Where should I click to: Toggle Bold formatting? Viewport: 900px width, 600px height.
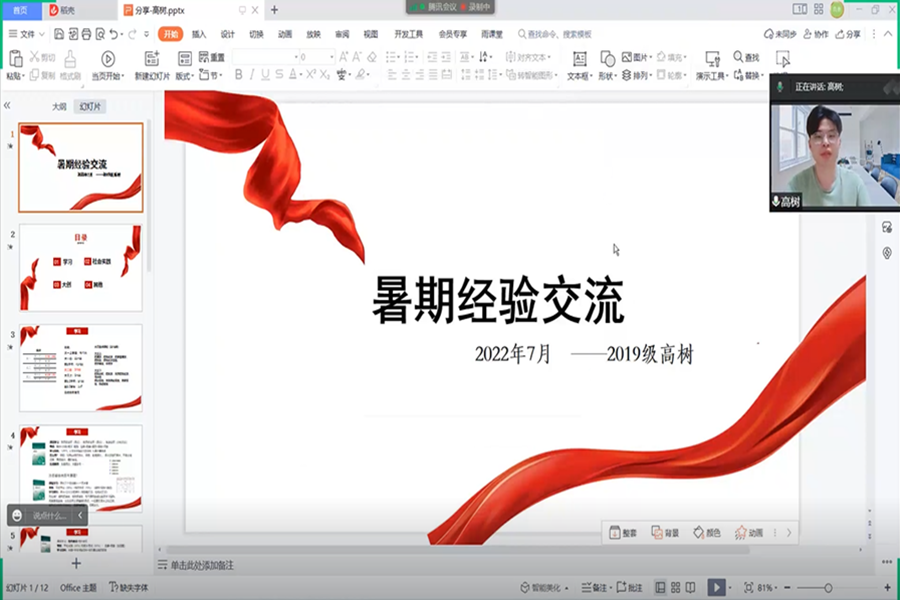tap(238, 75)
